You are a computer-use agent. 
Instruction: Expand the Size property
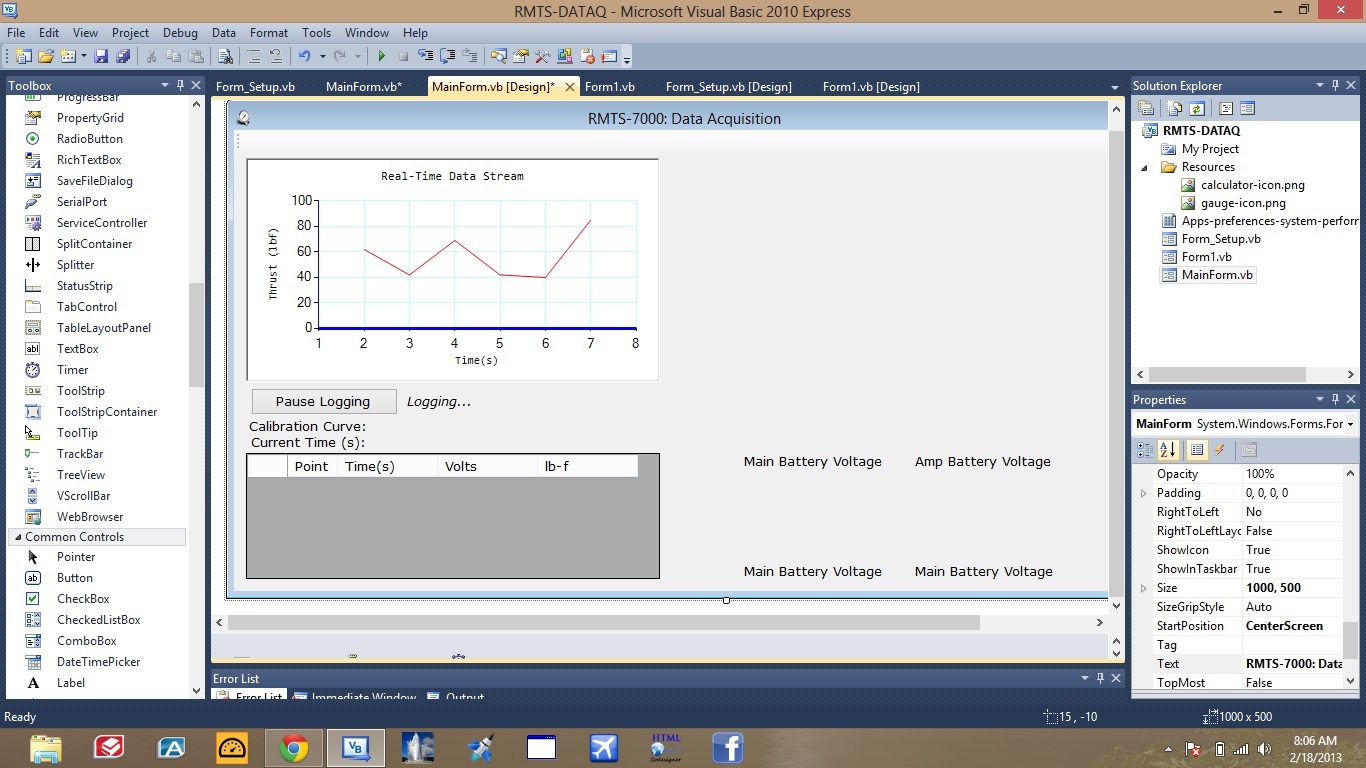tap(1143, 588)
